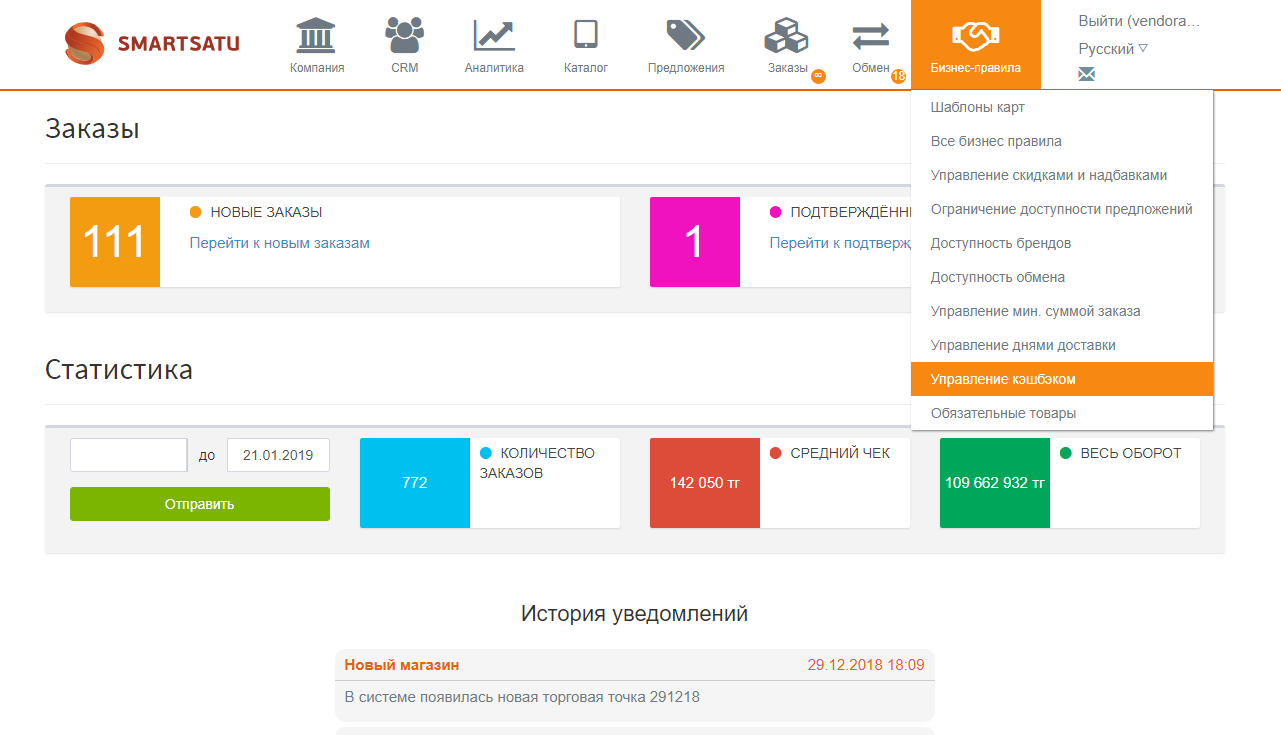
Task: Open Ограничение доступности предложений
Action: click(x=1062, y=209)
